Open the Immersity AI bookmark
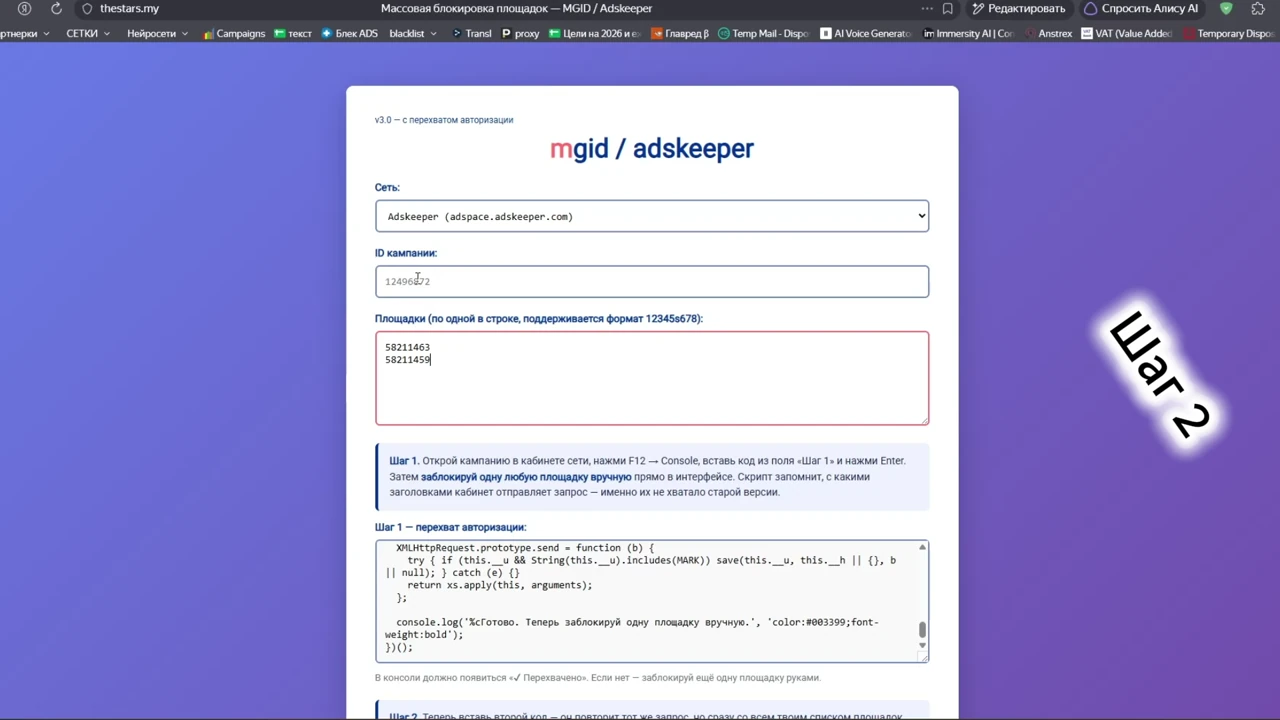The image size is (1280, 720). click(968, 34)
